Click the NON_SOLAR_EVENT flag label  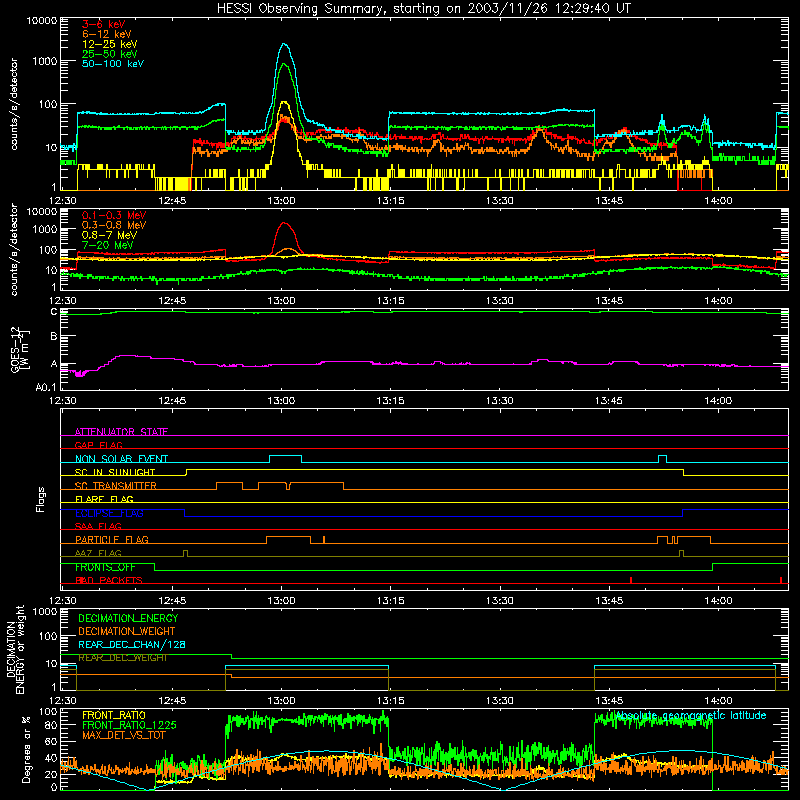pos(121,459)
